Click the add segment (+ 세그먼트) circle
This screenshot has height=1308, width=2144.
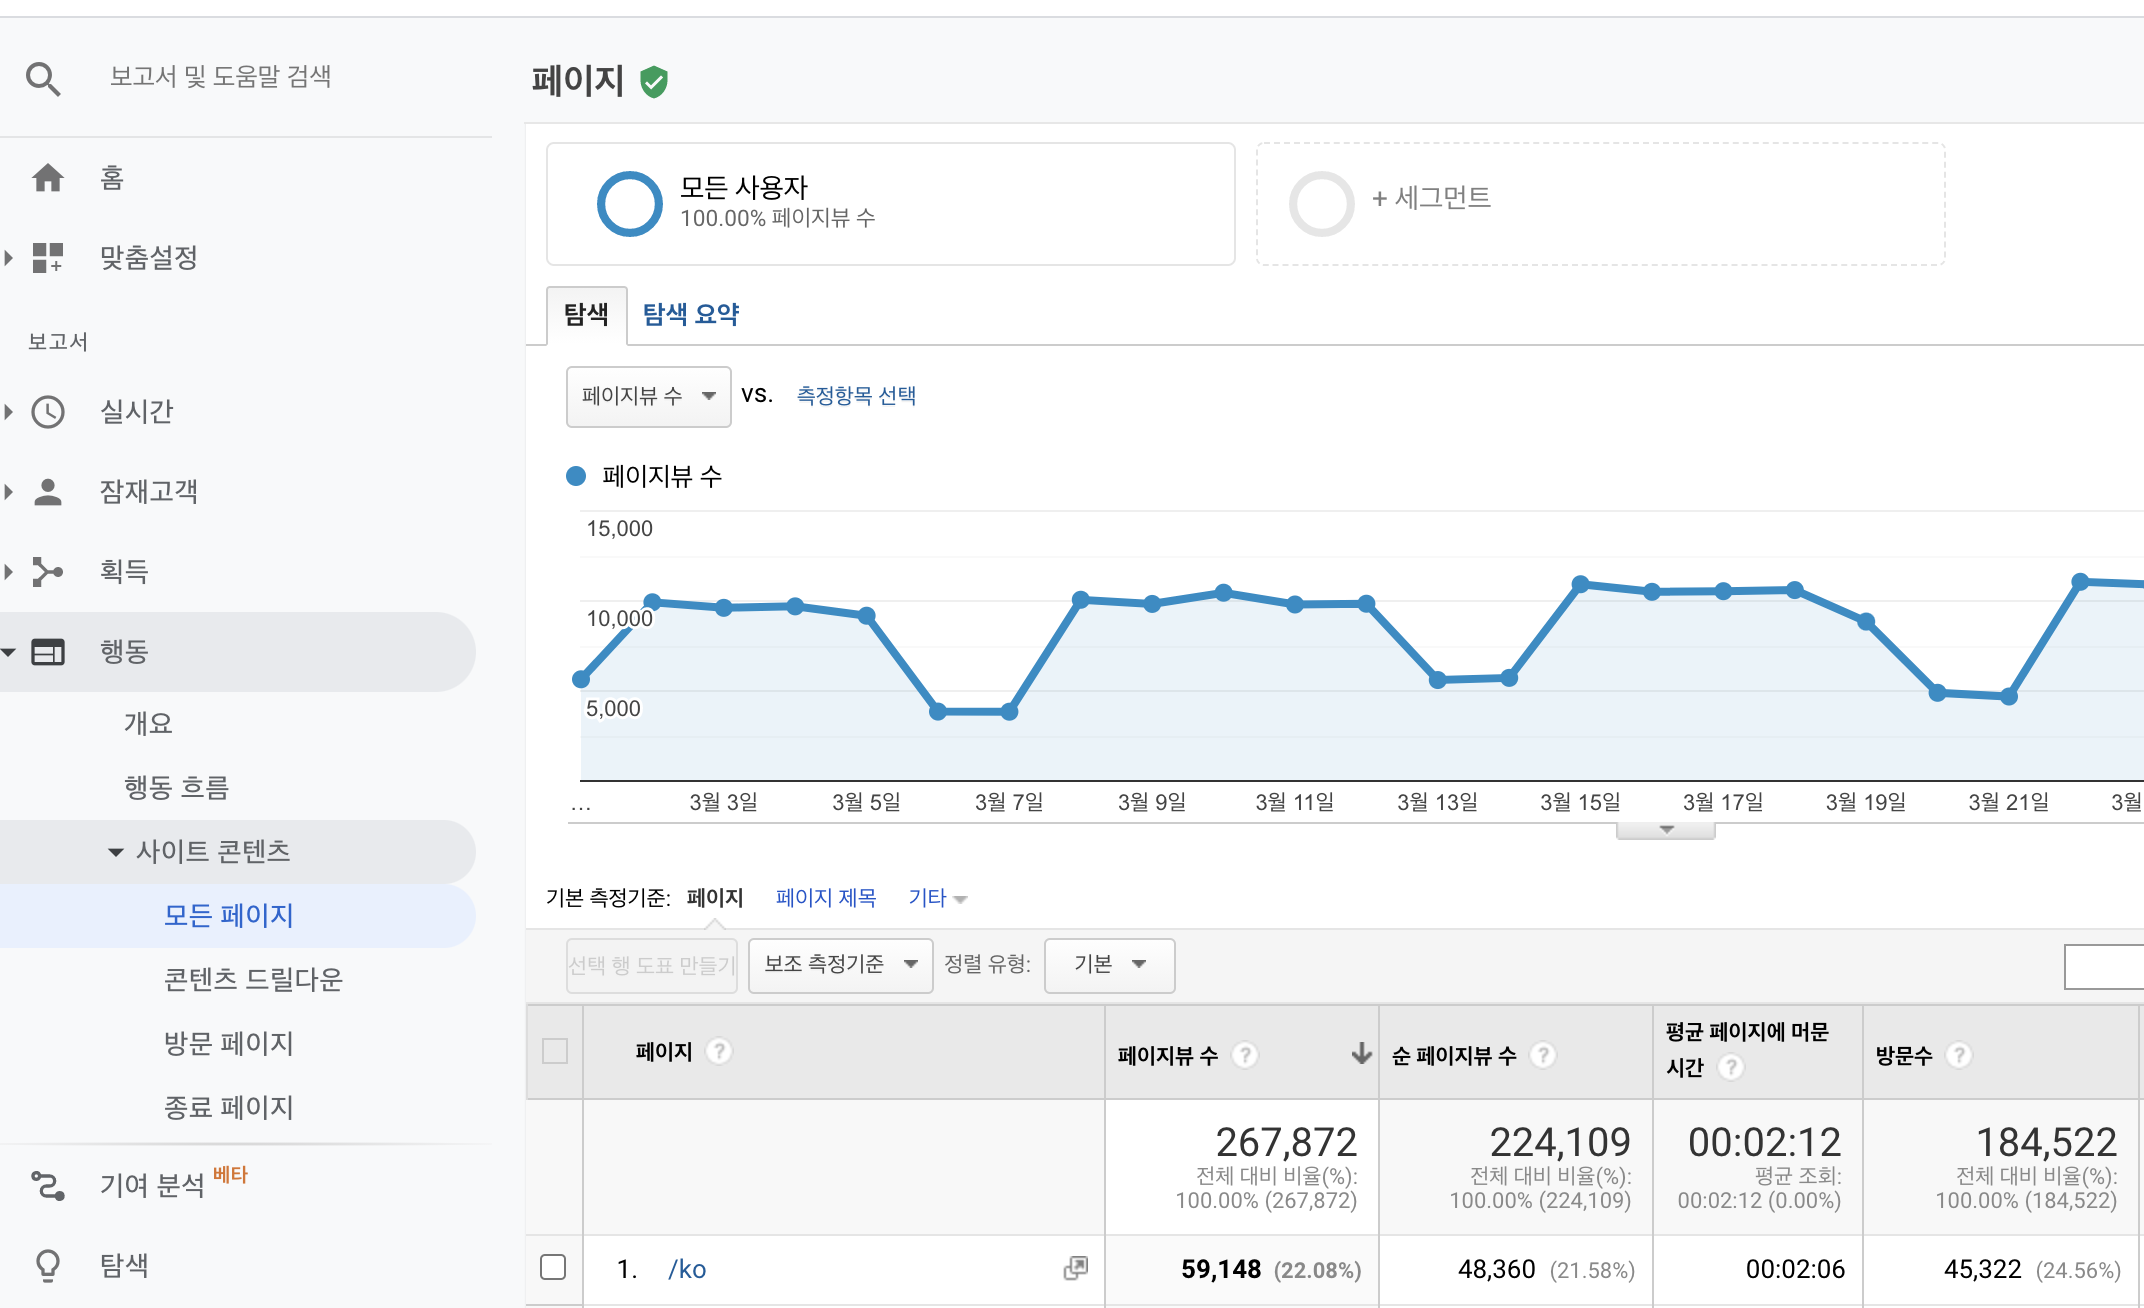pyautogui.click(x=1321, y=203)
